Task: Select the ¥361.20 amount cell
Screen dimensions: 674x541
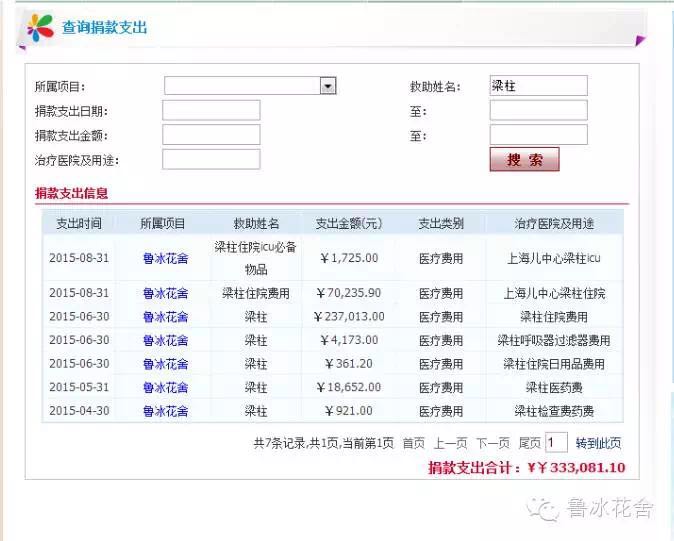Action: tap(349, 364)
